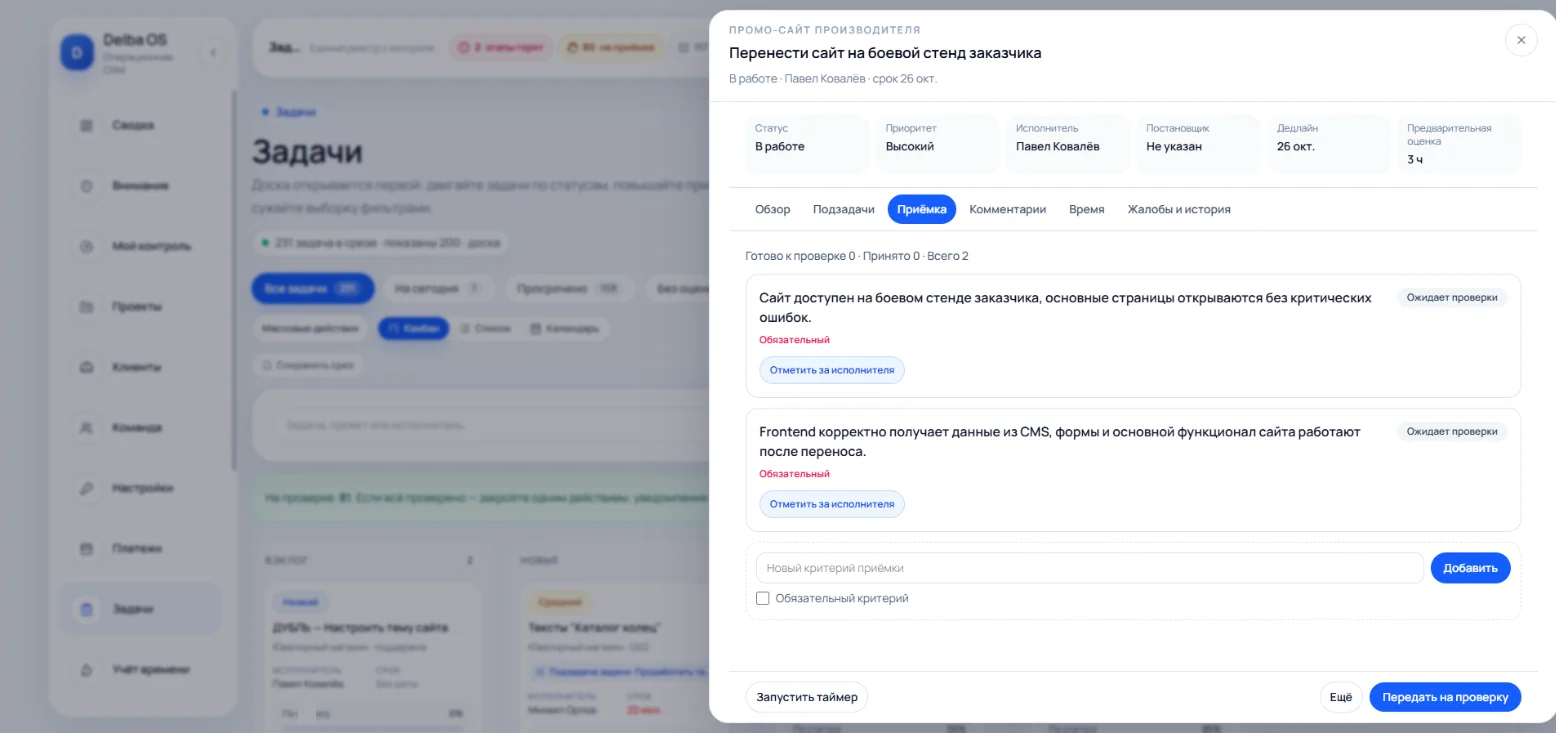1556x733 pixels.
Task: Open the Время tab
Action: point(1087,209)
